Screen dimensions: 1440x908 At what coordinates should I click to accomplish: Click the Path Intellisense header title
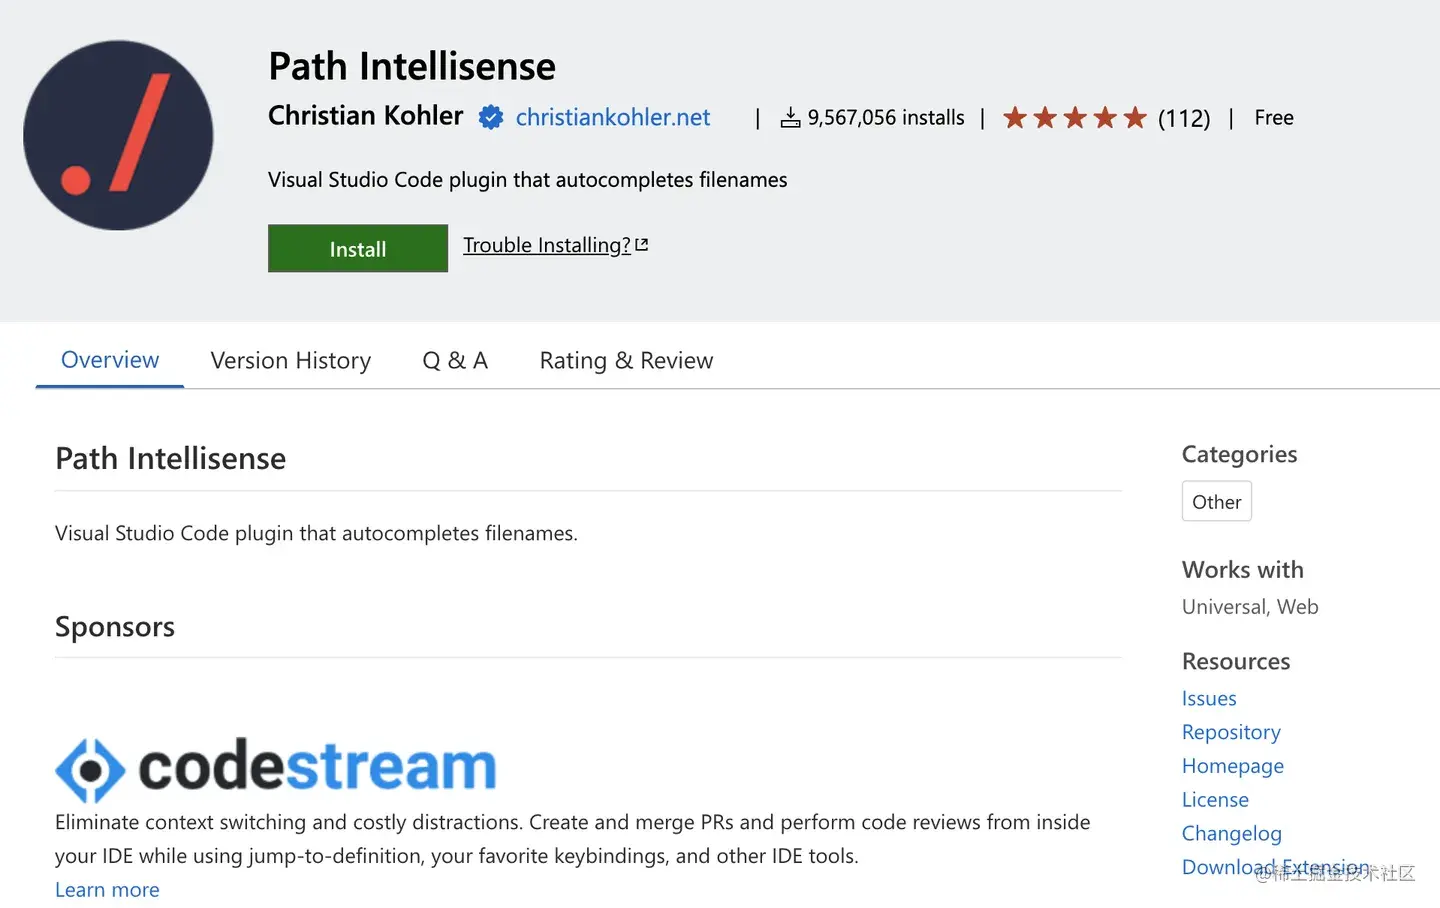(x=412, y=66)
